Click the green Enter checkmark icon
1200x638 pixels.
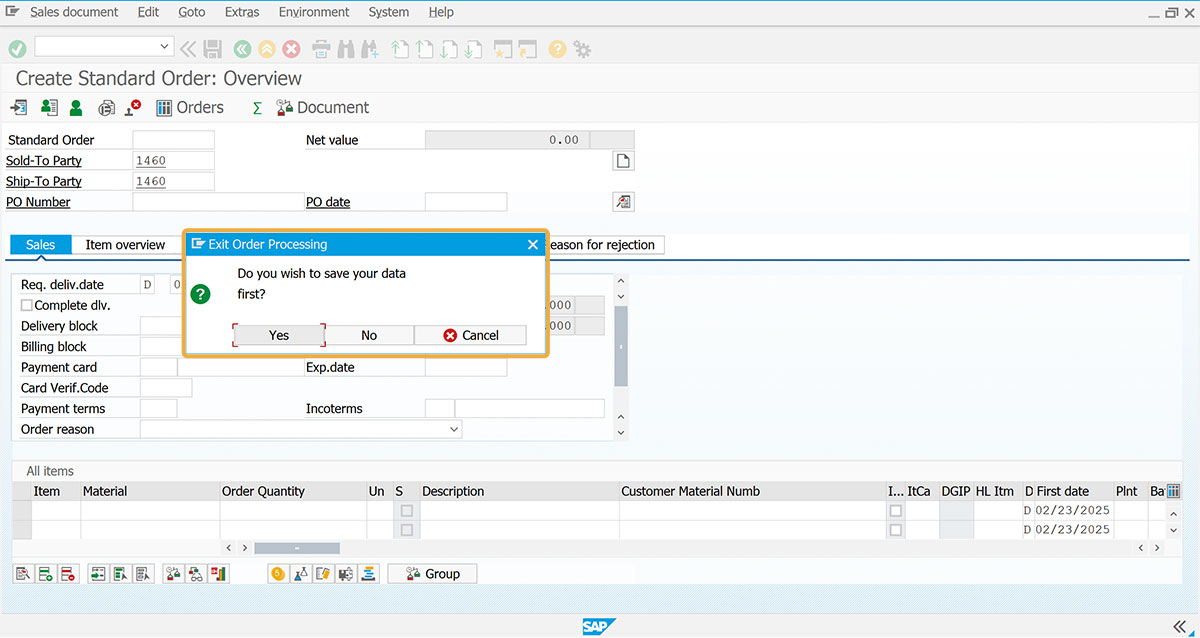pyautogui.click(x=17, y=48)
